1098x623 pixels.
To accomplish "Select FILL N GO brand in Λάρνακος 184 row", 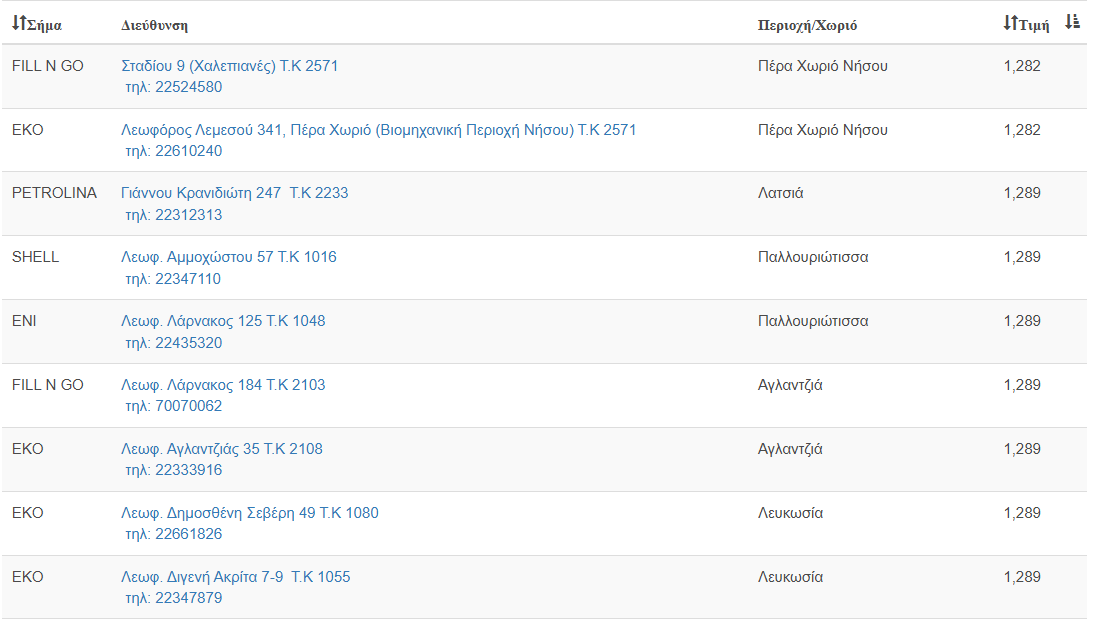I will click(x=48, y=385).
